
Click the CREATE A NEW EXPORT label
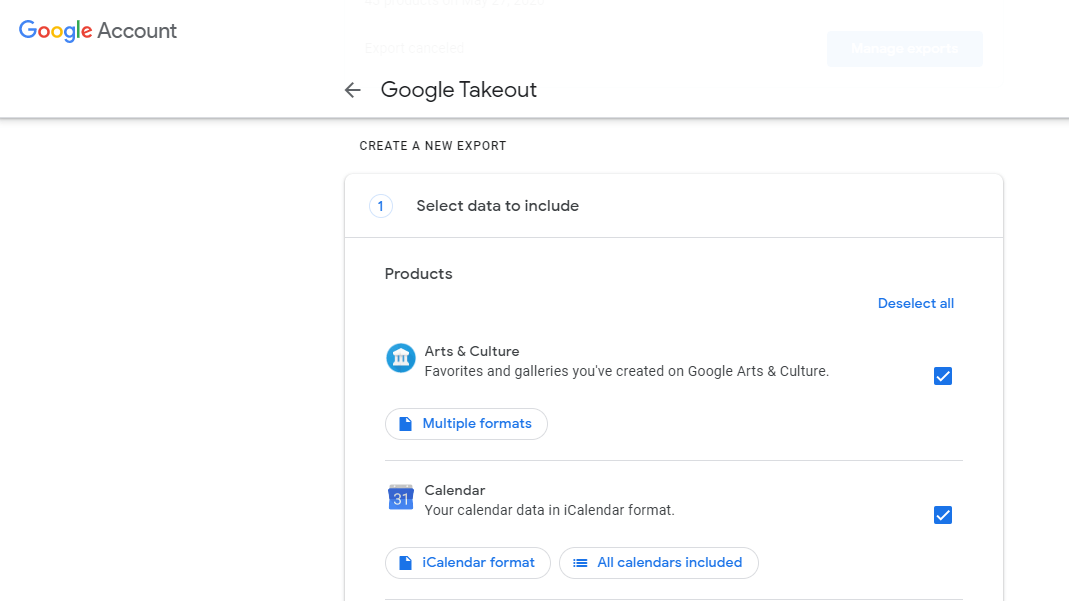pyautogui.click(x=432, y=145)
